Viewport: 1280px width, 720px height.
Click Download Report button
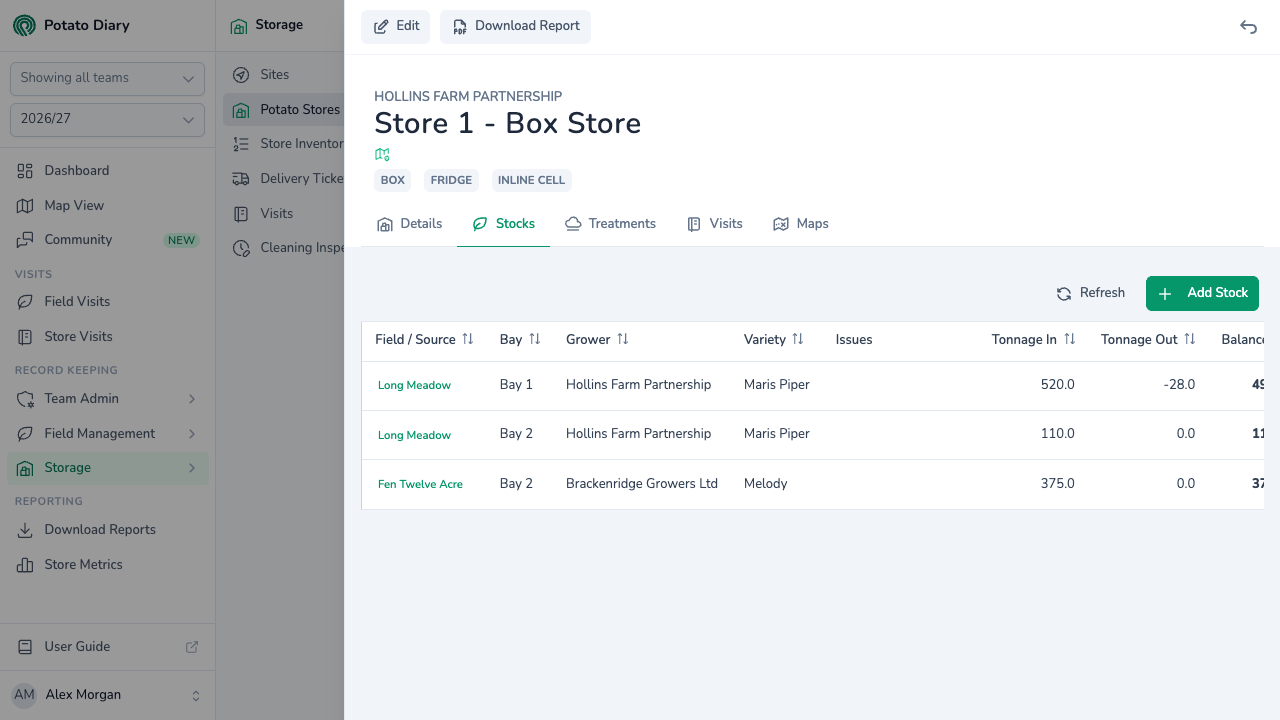[516, 27]
